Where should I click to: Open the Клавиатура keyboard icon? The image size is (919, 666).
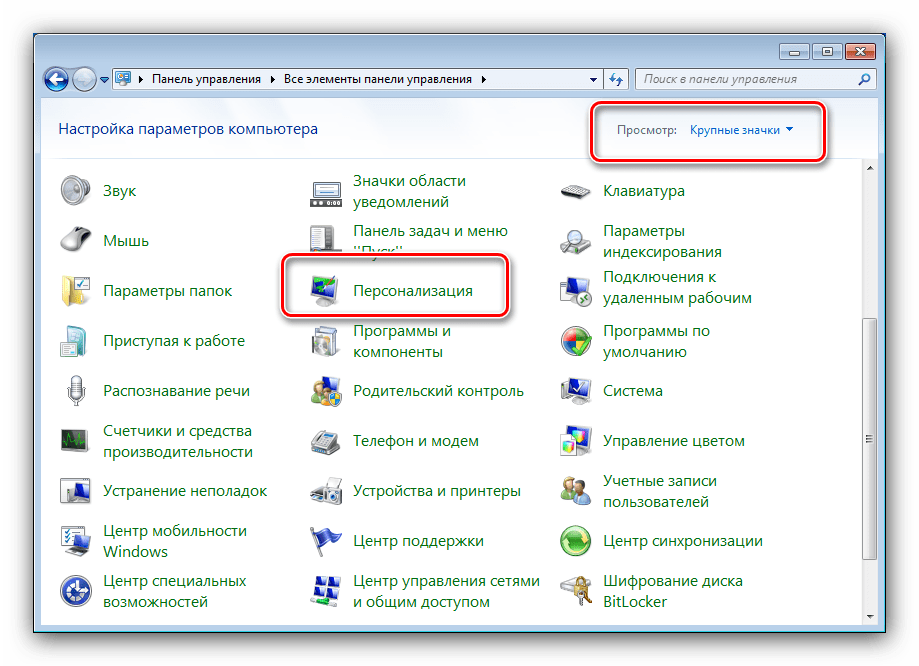pyautogui.click(x=576, y=191)
